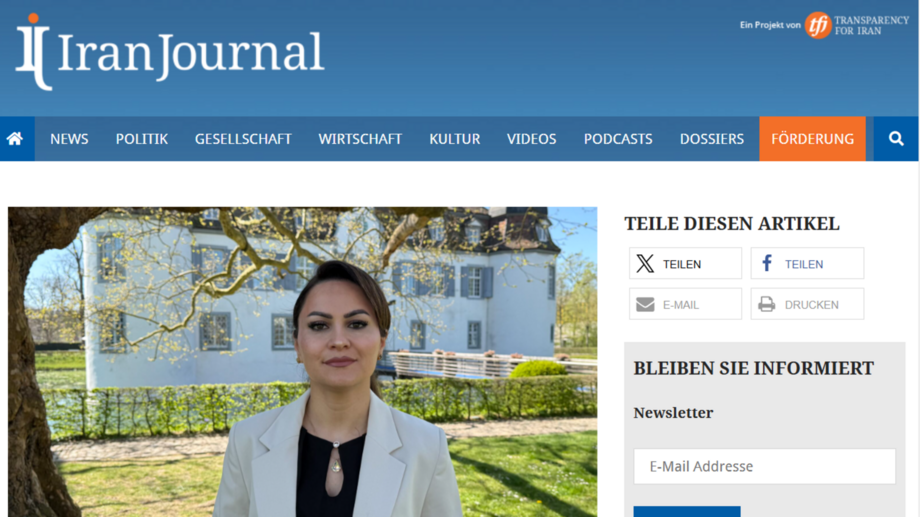Open the Podcasts page
Screen dimensions: 920x517
click(618, 139)
